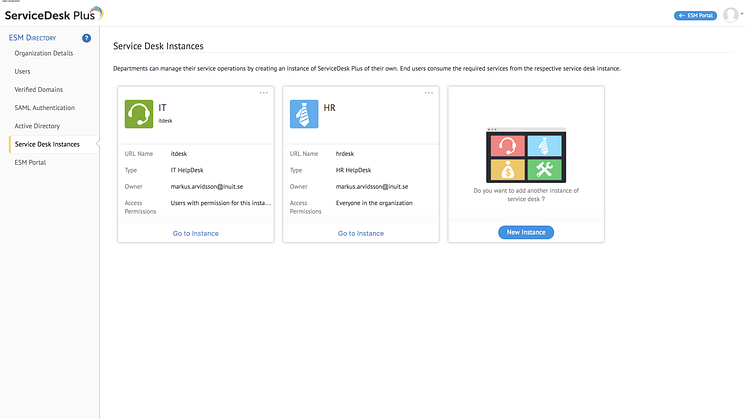Click the ESM Portal button at top right
Image resolution: width=746 pixels, height=419 pixels.
695,16
